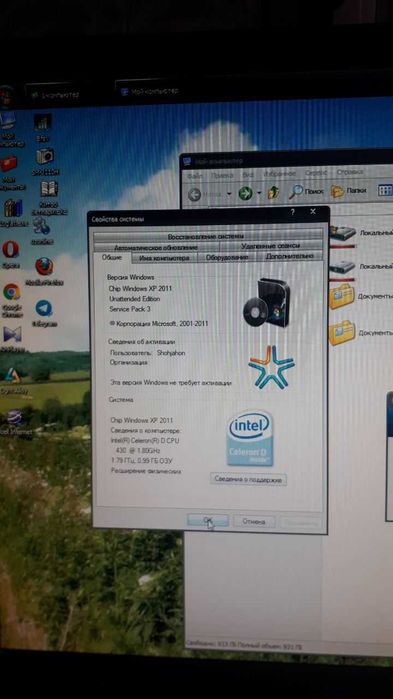This screenshot has width=393, height=699.
Task: Click the Сведения о поддержке button
Action: coord(248,480)
